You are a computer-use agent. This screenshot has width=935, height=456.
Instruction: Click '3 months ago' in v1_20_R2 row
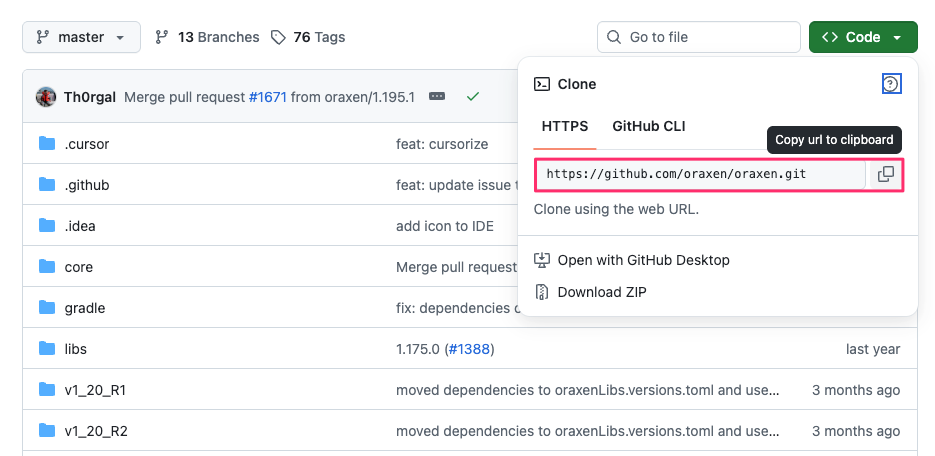click(856, 431)
